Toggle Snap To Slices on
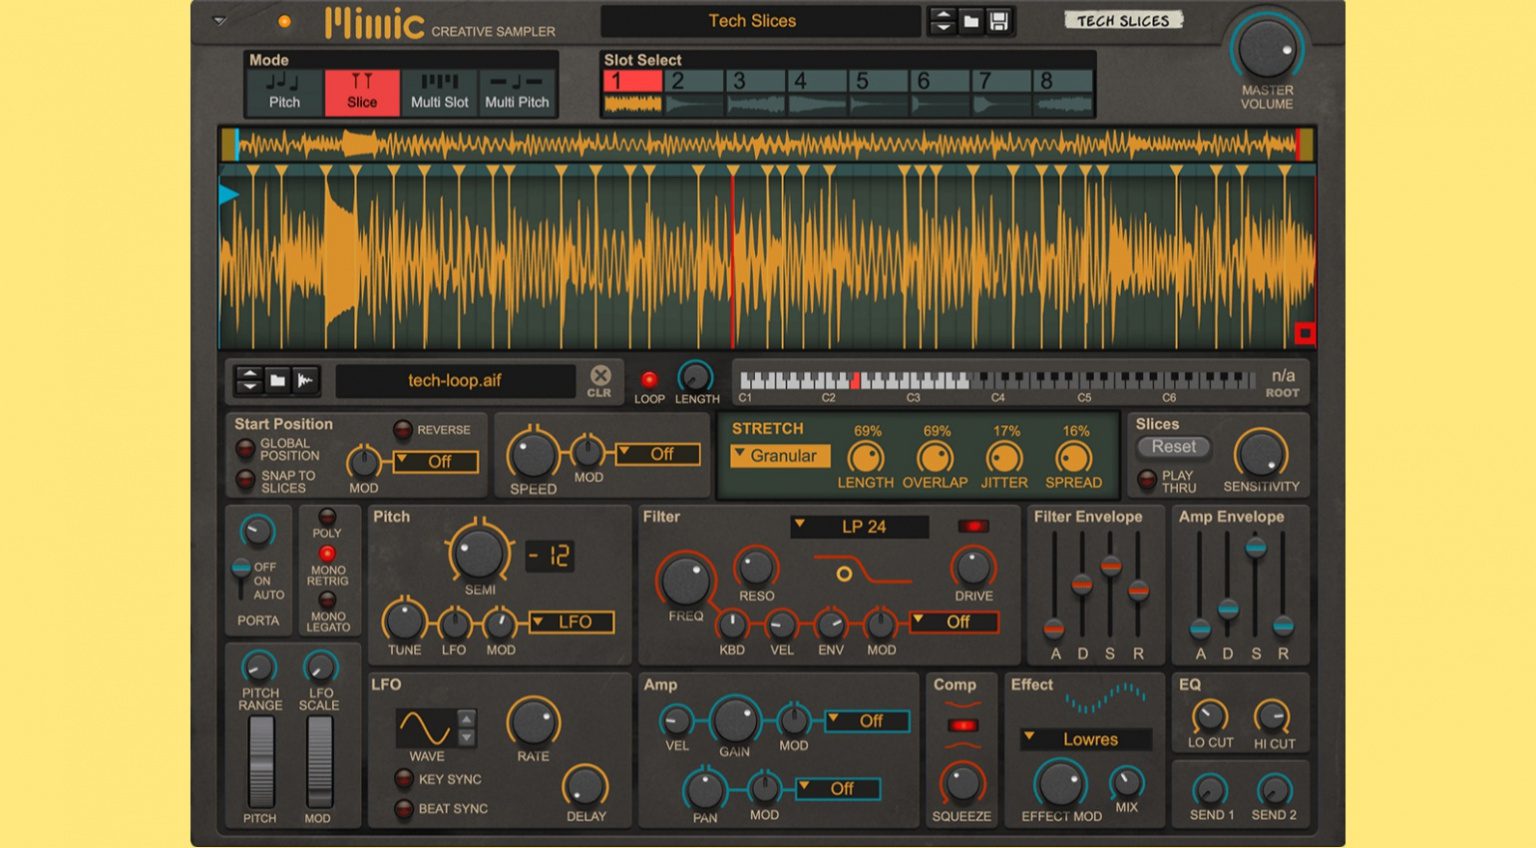1536x848 pixels. tap(243, 481)
